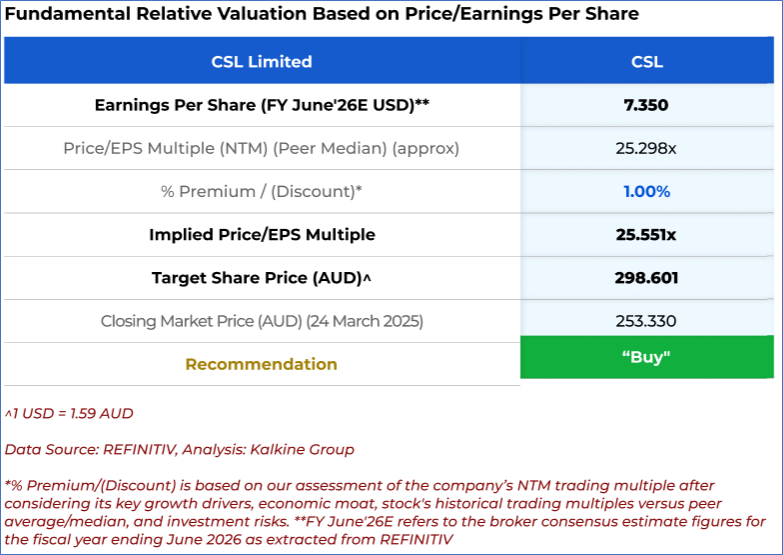Click the Fundamental Relative Valuation title

[x=322, y=14]
